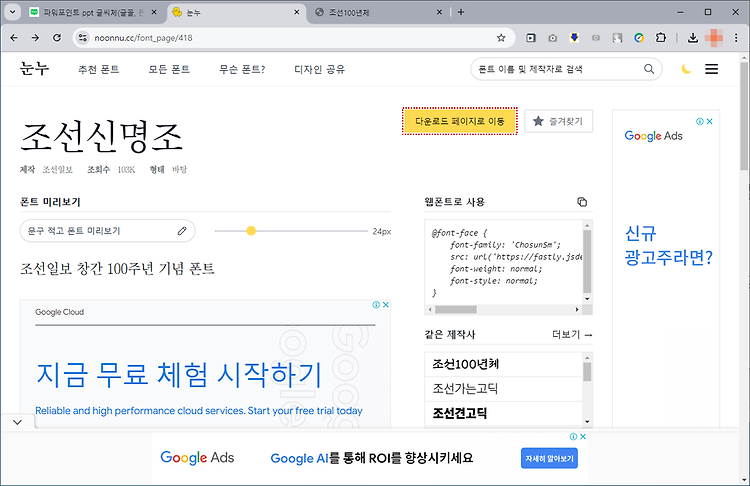The width and height of the screenshot is (750, 486).
Task: Switch to the 조선100년체 tab
Action: point(378,12)
